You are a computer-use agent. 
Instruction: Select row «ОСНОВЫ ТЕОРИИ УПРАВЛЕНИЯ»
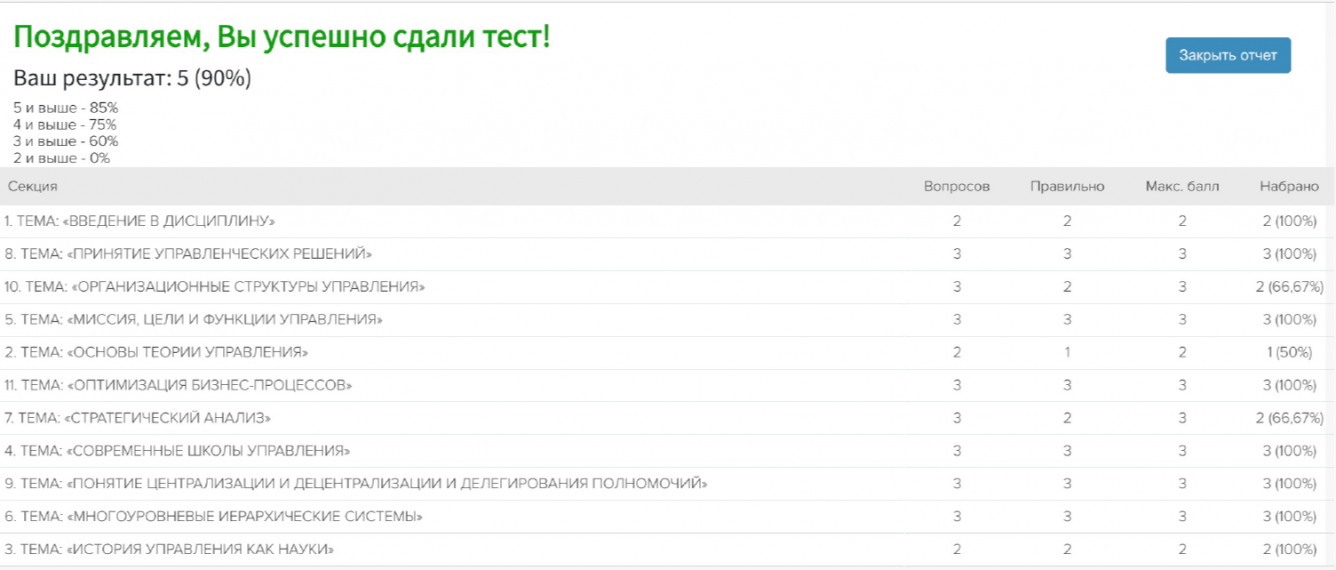668,353
